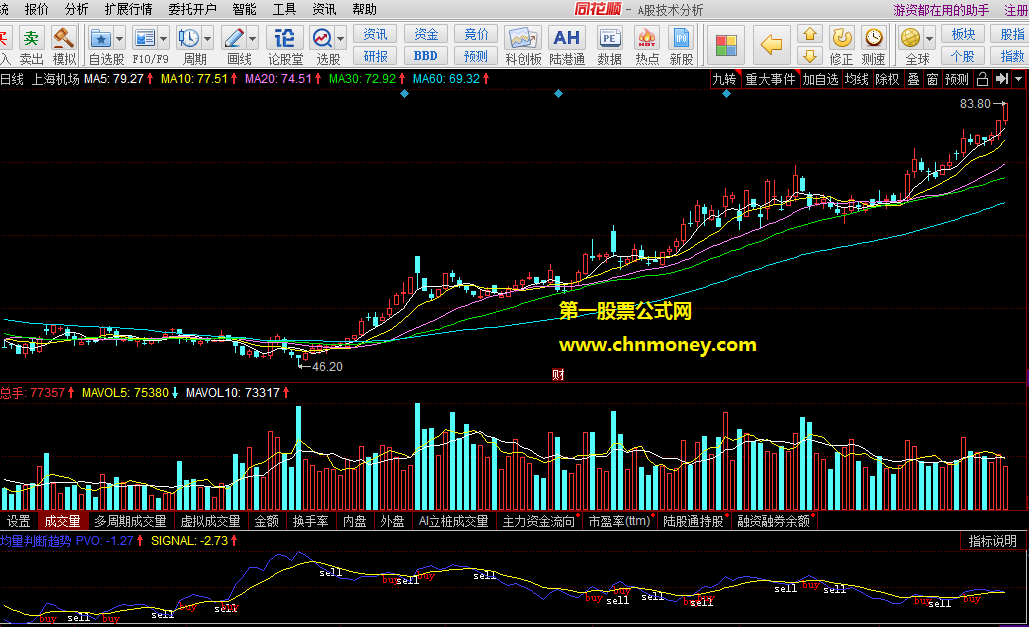Click the 指标说明 indicator description button
Viewport: 1029px width, 627px height.
pyautogui.click(x=992, y=541)
